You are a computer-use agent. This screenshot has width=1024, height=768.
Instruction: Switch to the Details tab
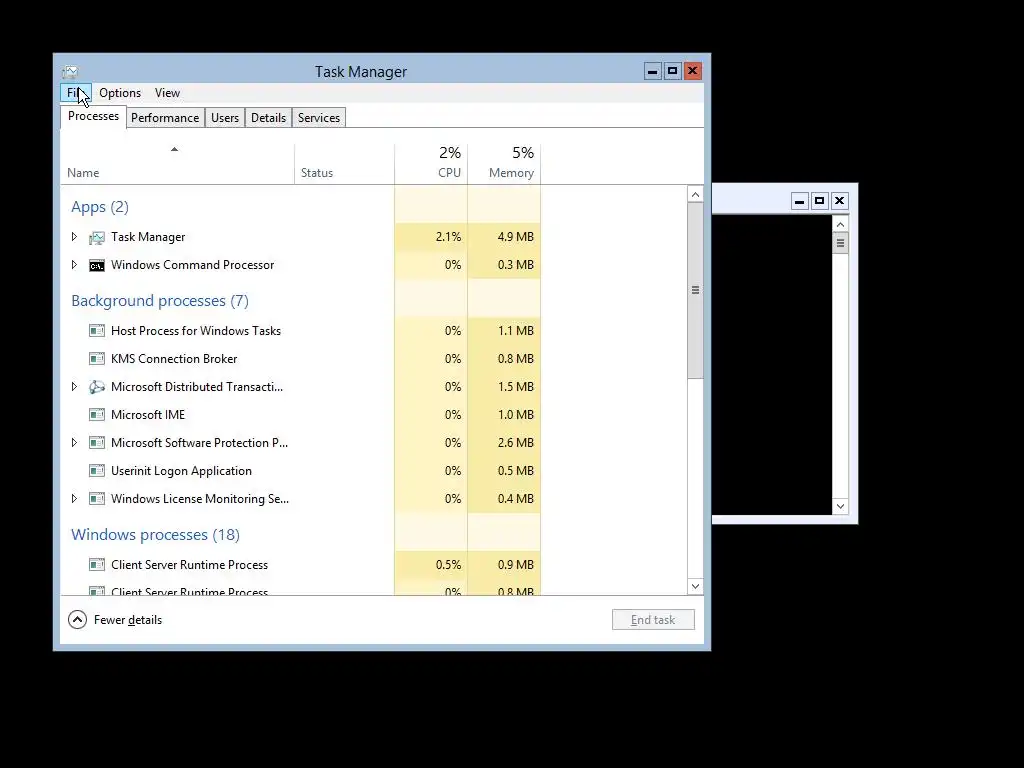pyautogui.click(x=268, y=118)
